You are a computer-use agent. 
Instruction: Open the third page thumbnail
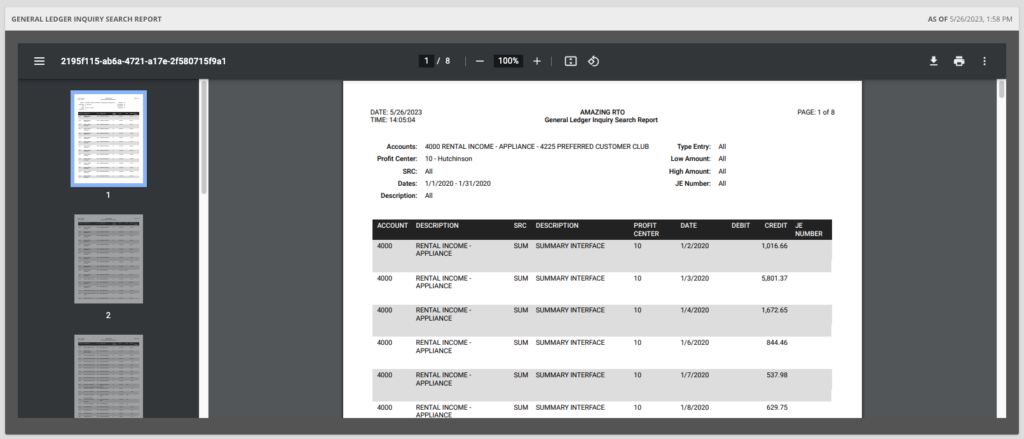pos(108,375)
